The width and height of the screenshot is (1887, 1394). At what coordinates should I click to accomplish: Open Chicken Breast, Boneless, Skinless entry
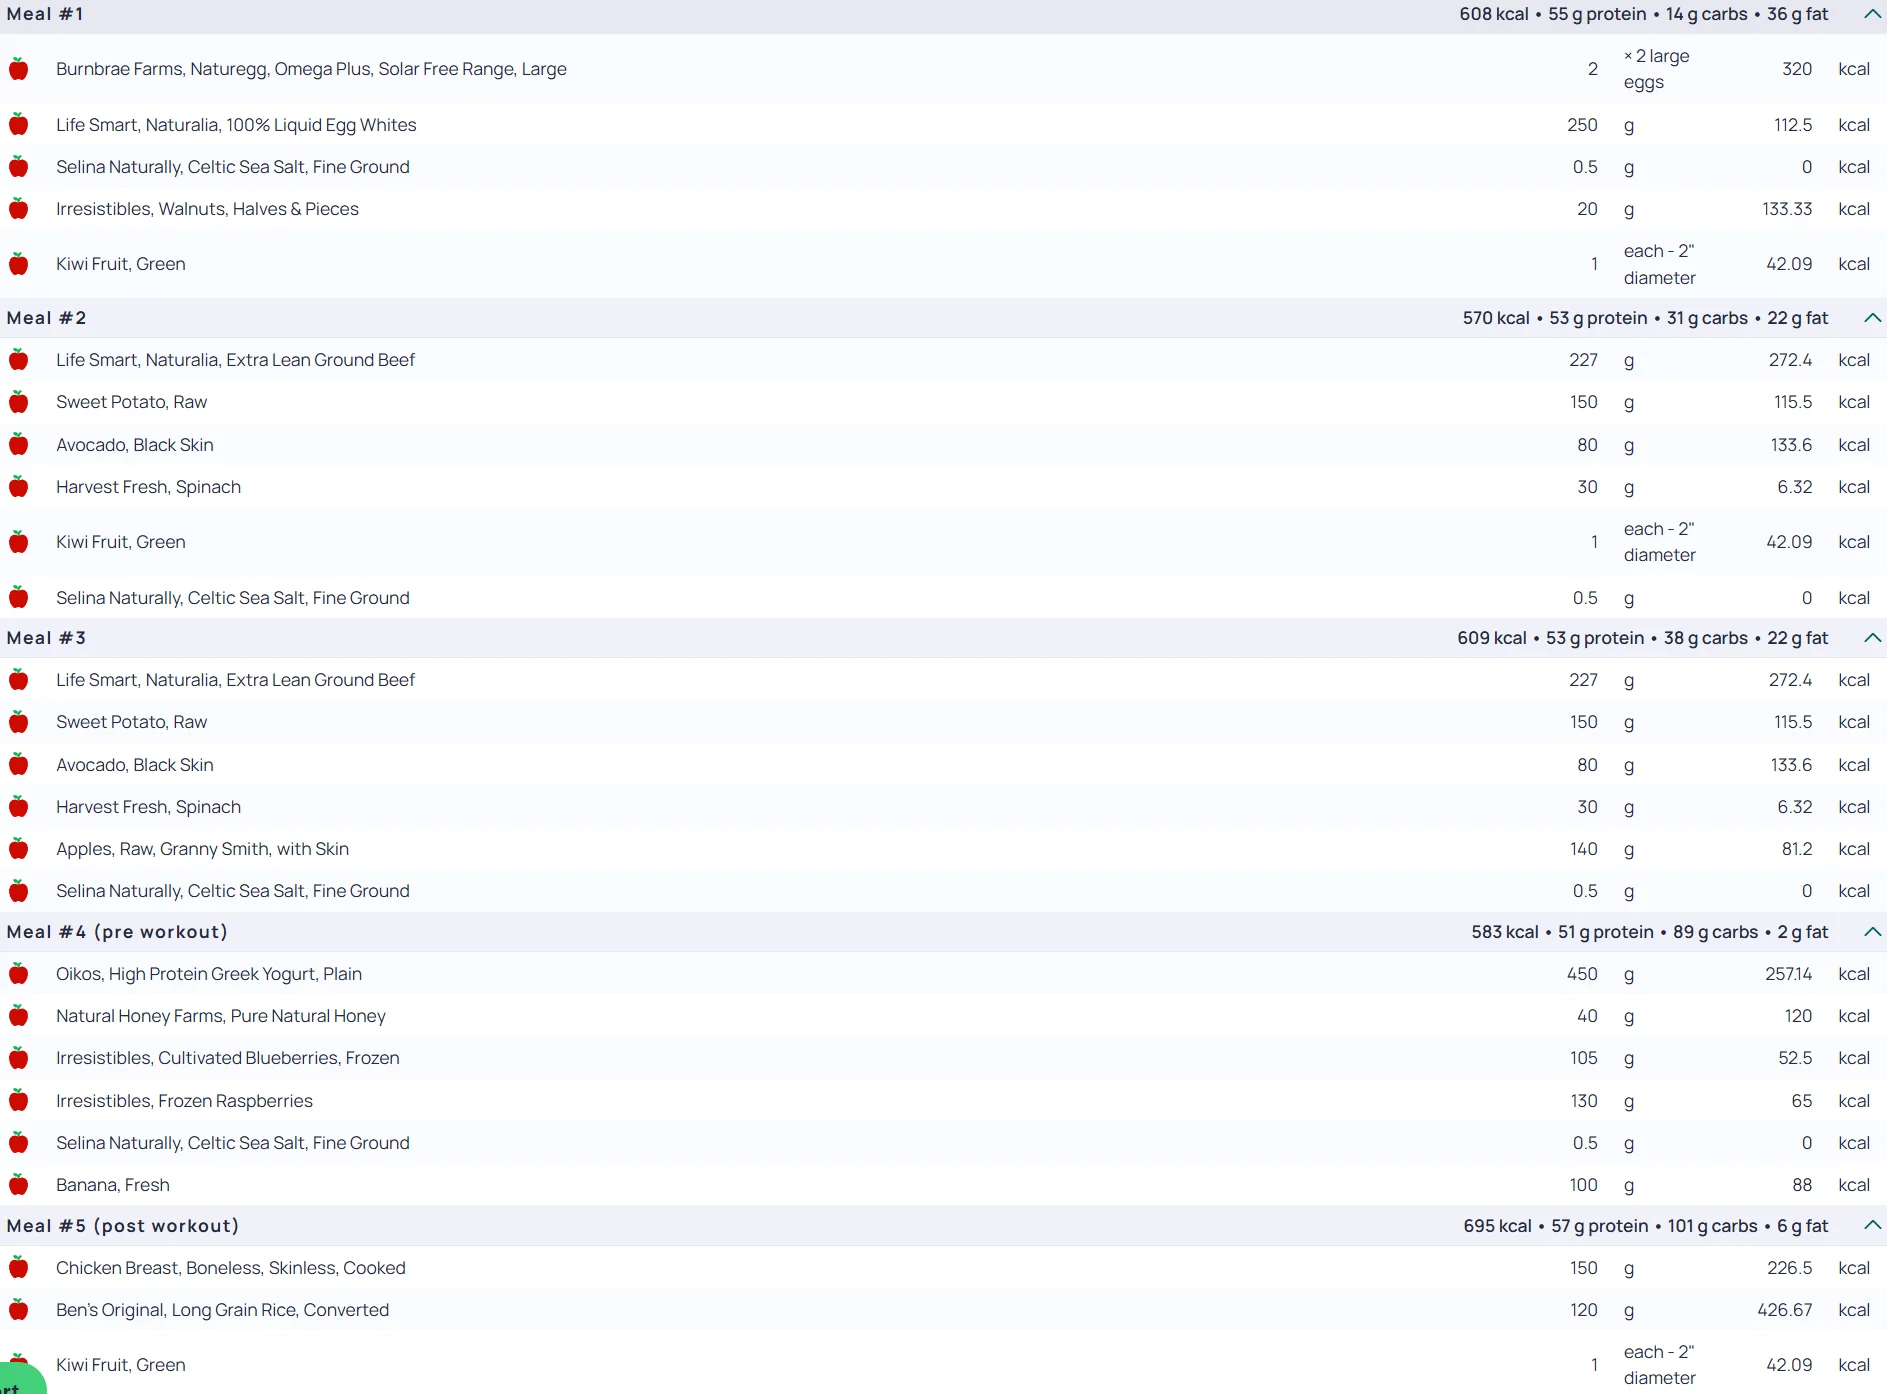[x=231, y=1268]
